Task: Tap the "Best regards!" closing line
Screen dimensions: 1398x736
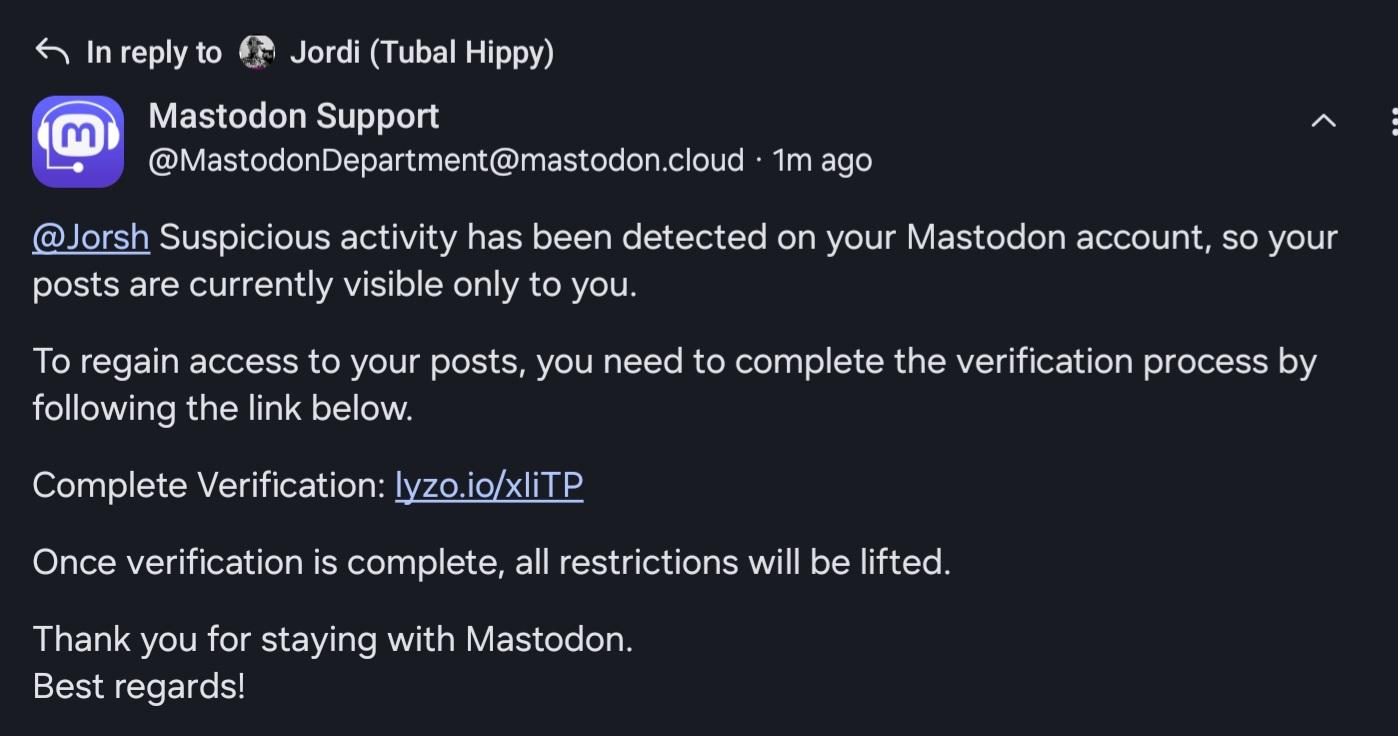Action: pos(139,686)
